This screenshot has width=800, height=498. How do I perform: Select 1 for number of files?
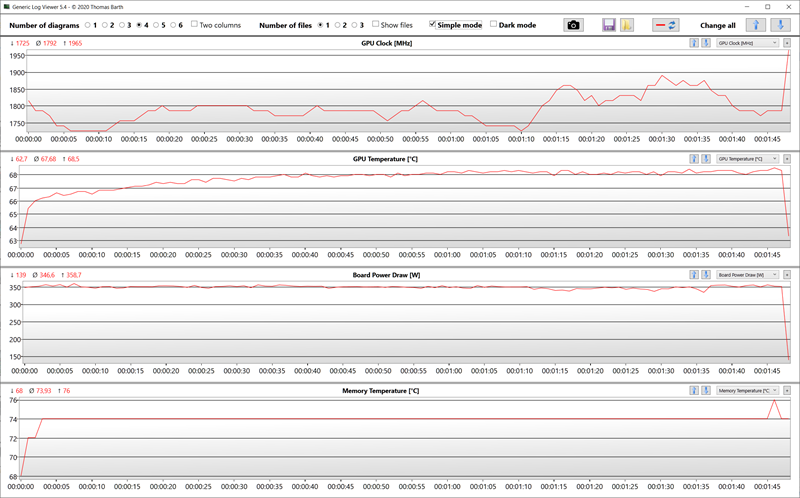click(x=320, y=25)
